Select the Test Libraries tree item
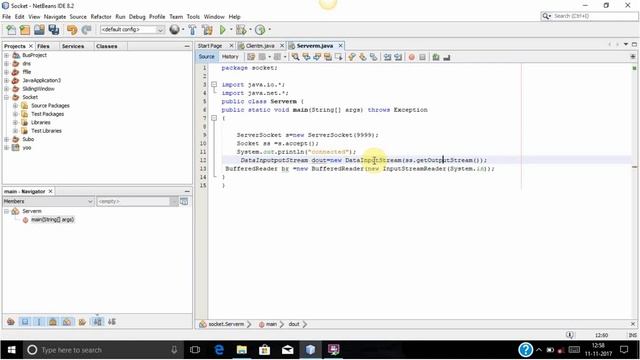This screenshot has height=360, width=640. [x=46, y=131]
